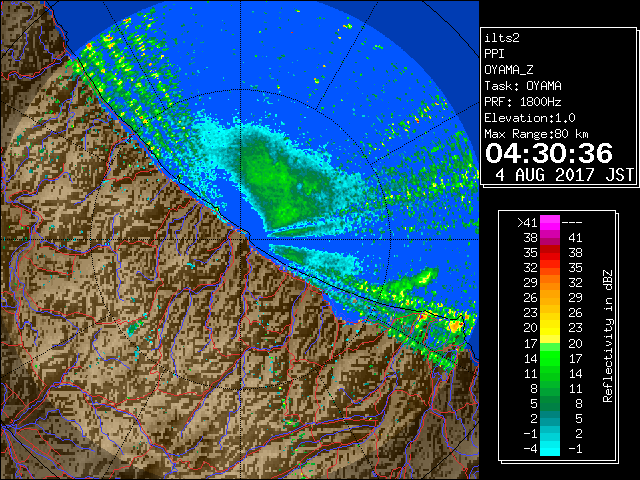Select the "PPI" scan type text
Screen dimensions: 640x480
point(494,54)
